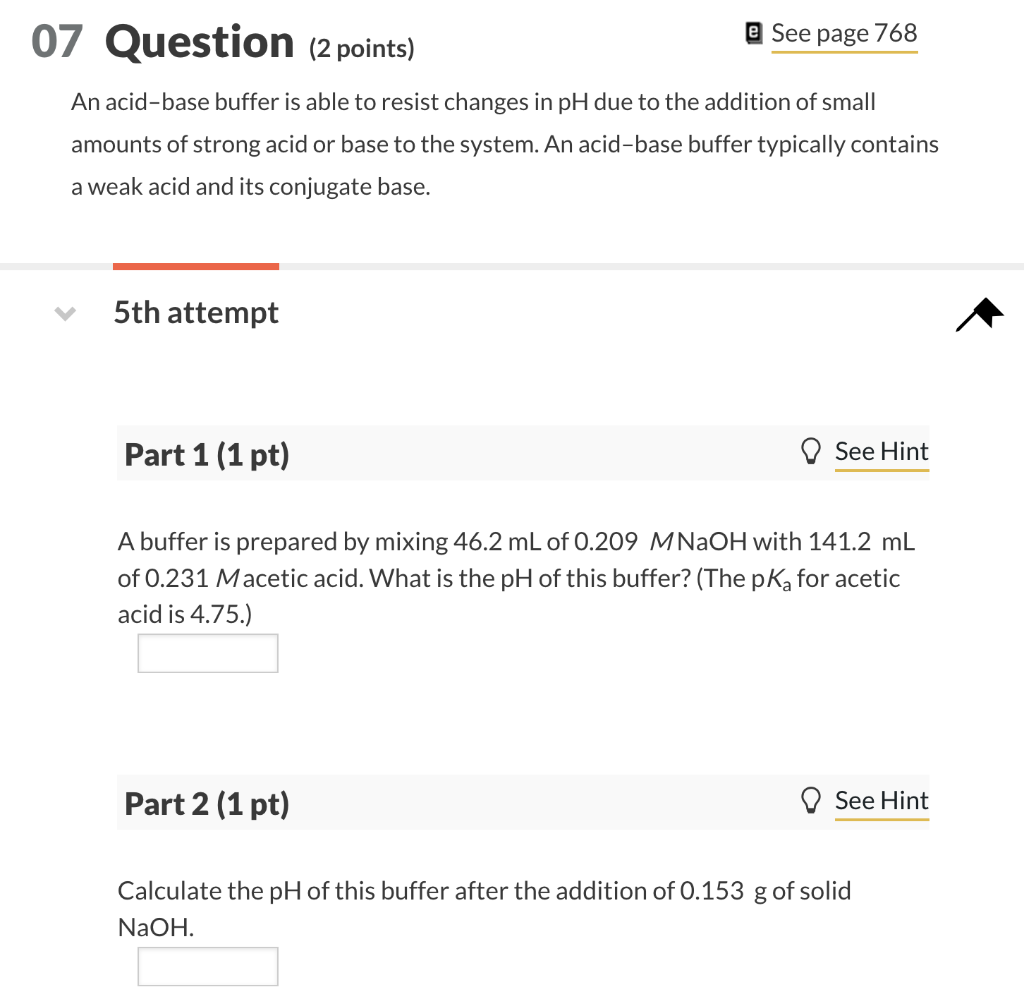Click the chevron icon left of 5th attempt

click(64, 314)
